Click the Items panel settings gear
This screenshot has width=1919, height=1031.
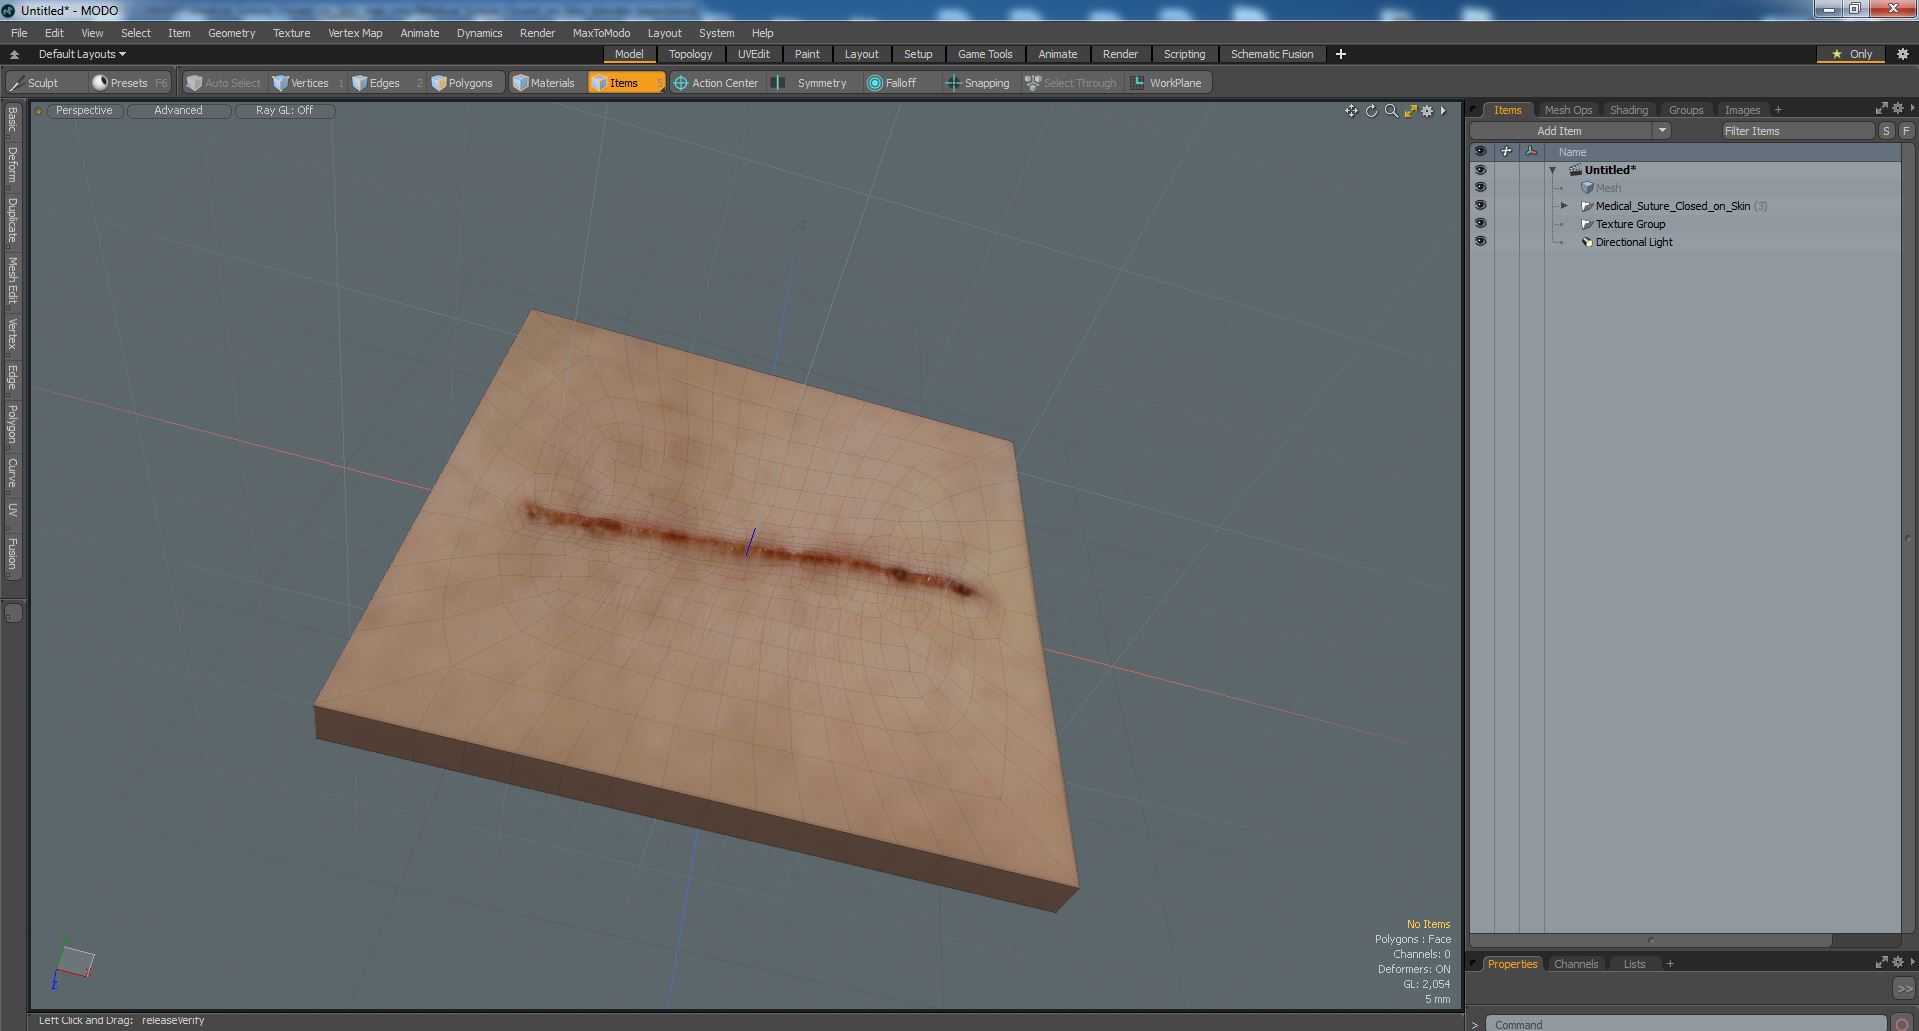tap(1897, 108)
